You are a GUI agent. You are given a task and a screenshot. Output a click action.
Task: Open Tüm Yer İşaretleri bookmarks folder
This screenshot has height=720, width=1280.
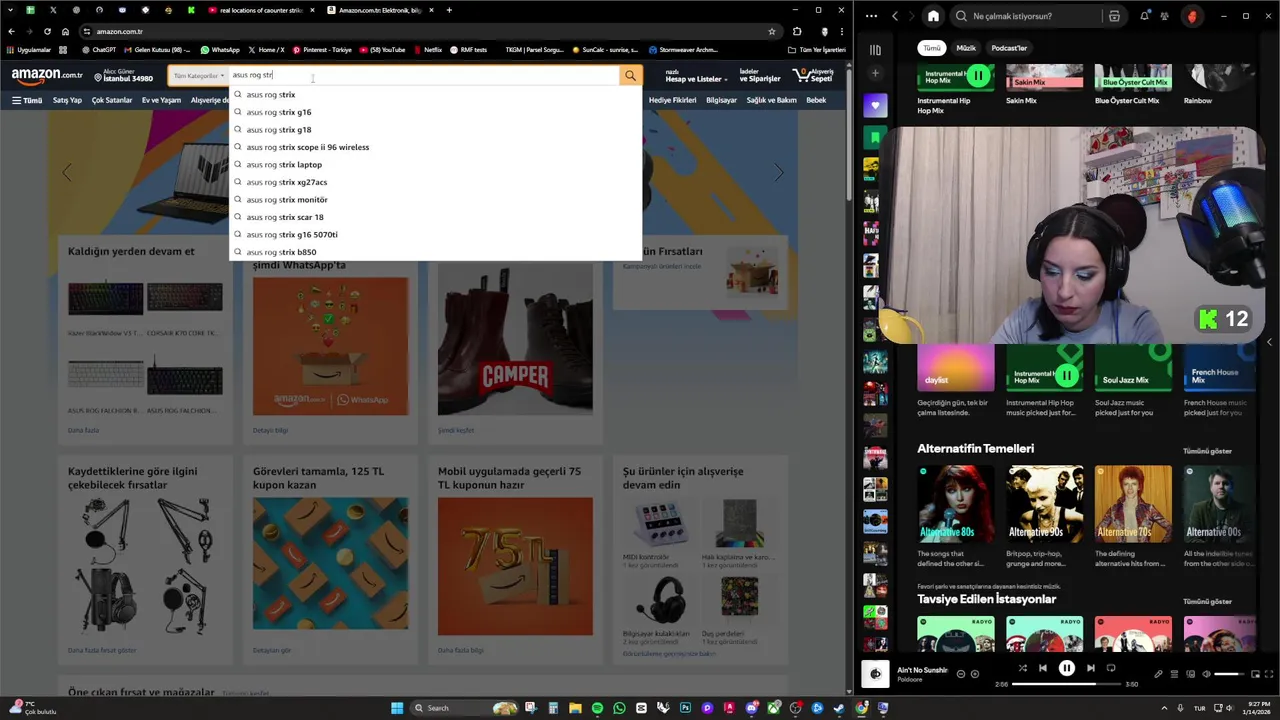816,49
